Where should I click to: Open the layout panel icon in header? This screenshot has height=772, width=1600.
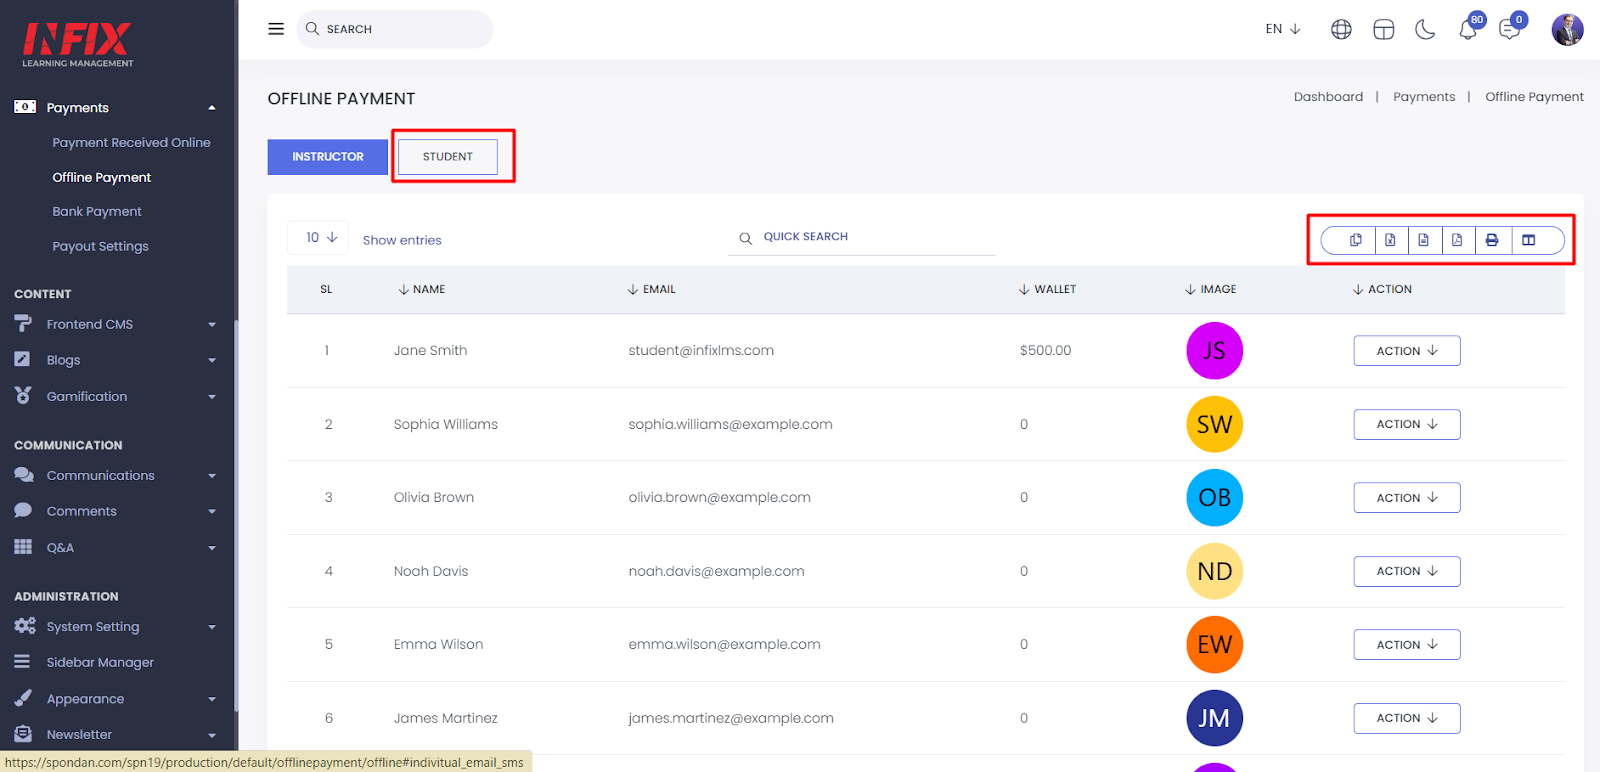click(x=1383, y=29)
